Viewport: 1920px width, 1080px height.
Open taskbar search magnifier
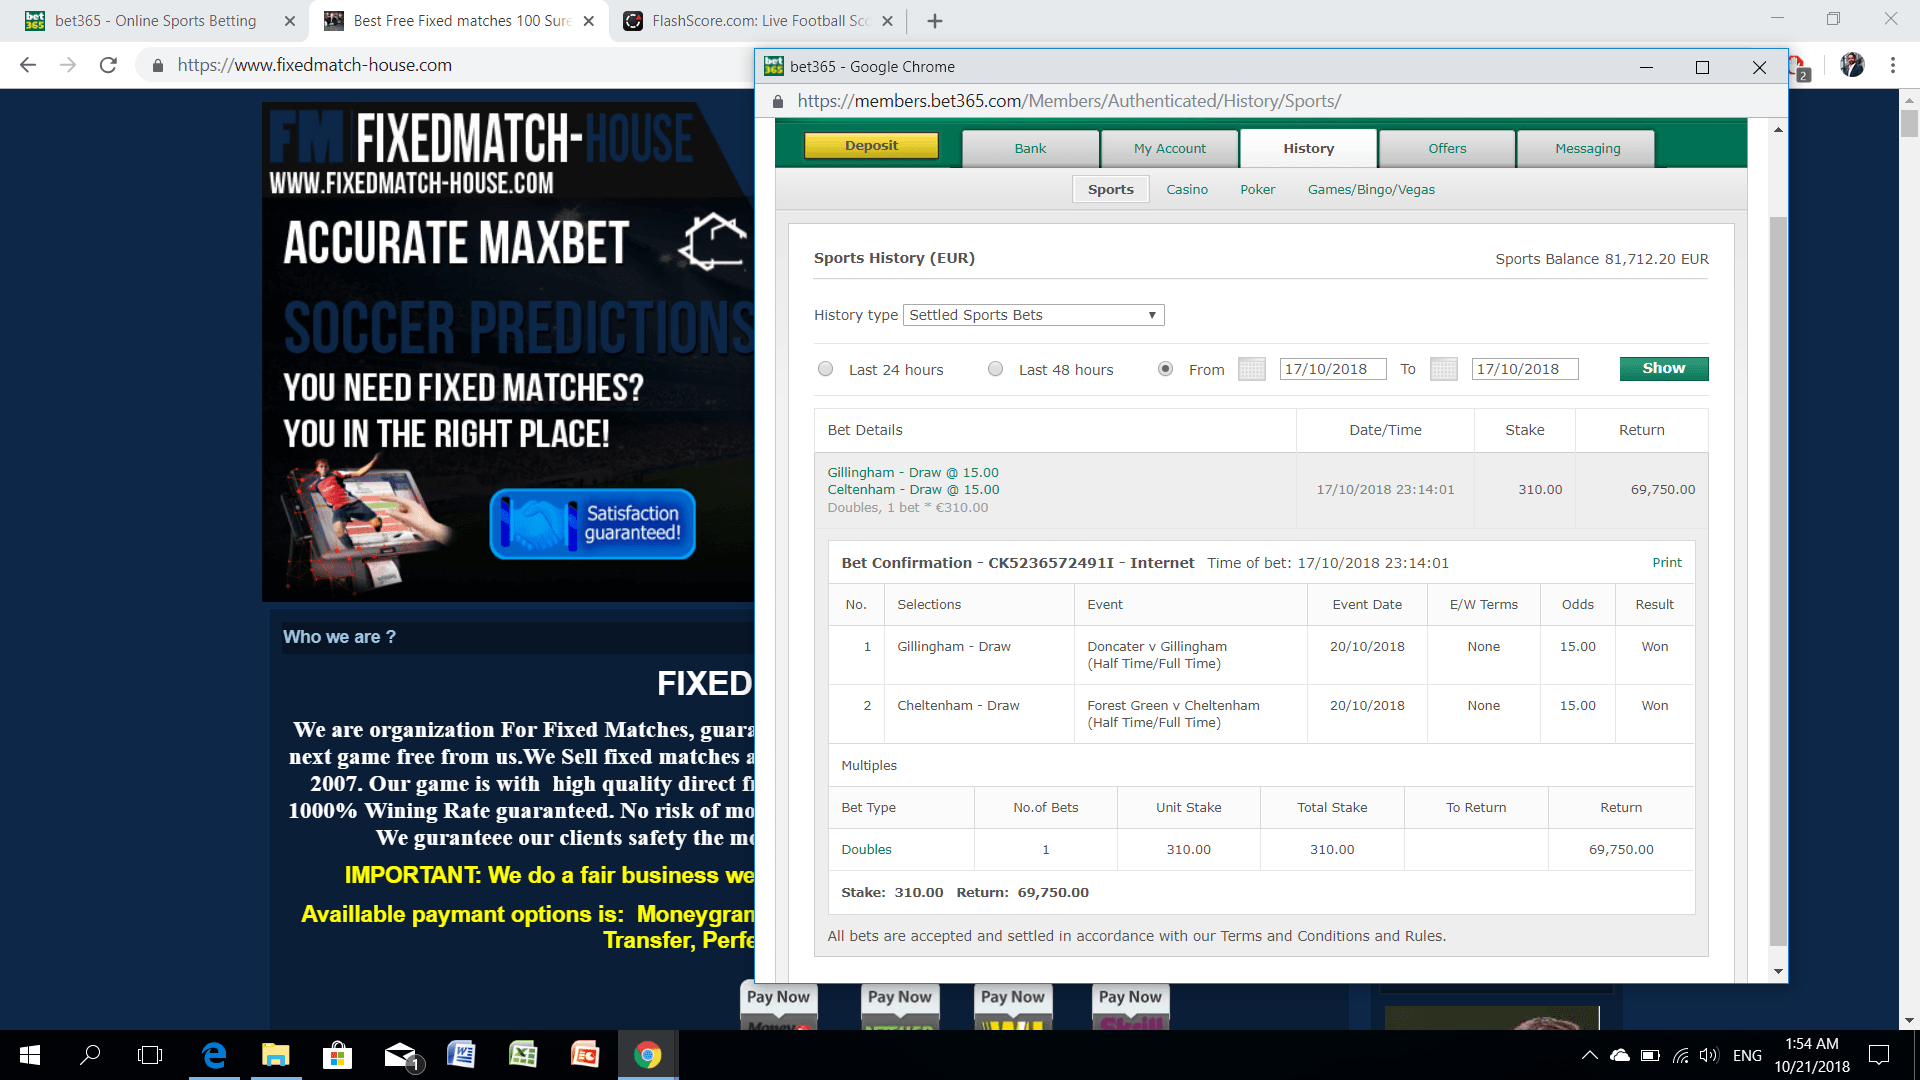click(x=90, y=1055)
